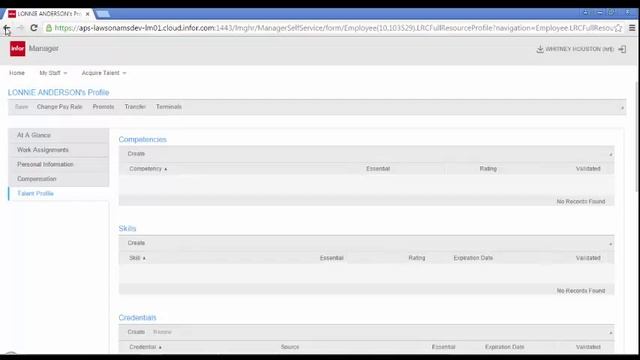The image size is (640, 360).
Task: Click Essential header in Credentials table
Action: (x=443, y=347)
